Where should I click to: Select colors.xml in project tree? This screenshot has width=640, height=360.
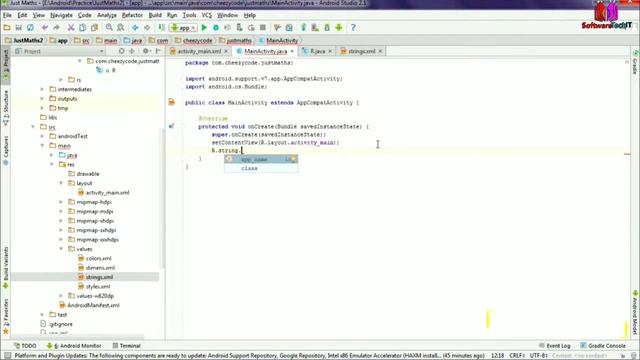click(x=94, y=258)
